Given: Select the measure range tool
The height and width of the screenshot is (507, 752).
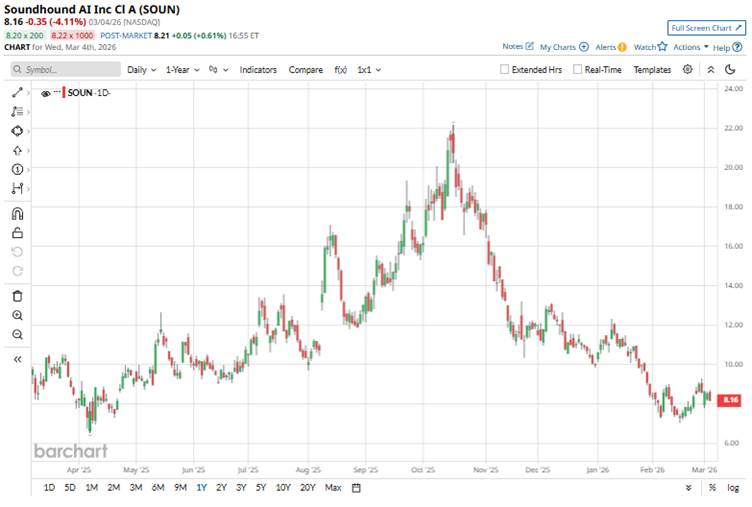Looking at the screenshot, I should click(x=17, y=189).
